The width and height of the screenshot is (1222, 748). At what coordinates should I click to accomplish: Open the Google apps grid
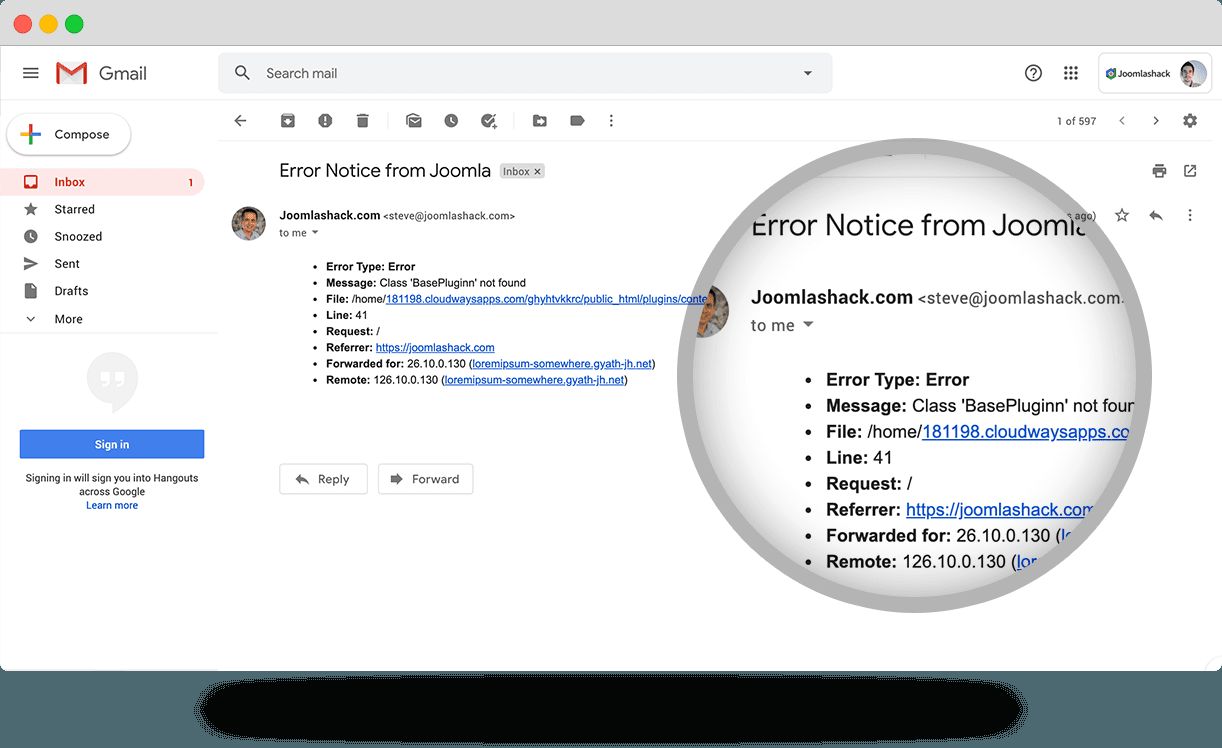pyautogui.click(x=1071, y=73)
